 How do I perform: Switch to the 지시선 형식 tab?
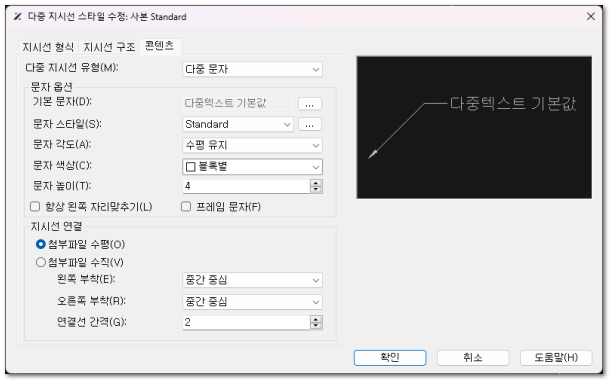[48, 47]
